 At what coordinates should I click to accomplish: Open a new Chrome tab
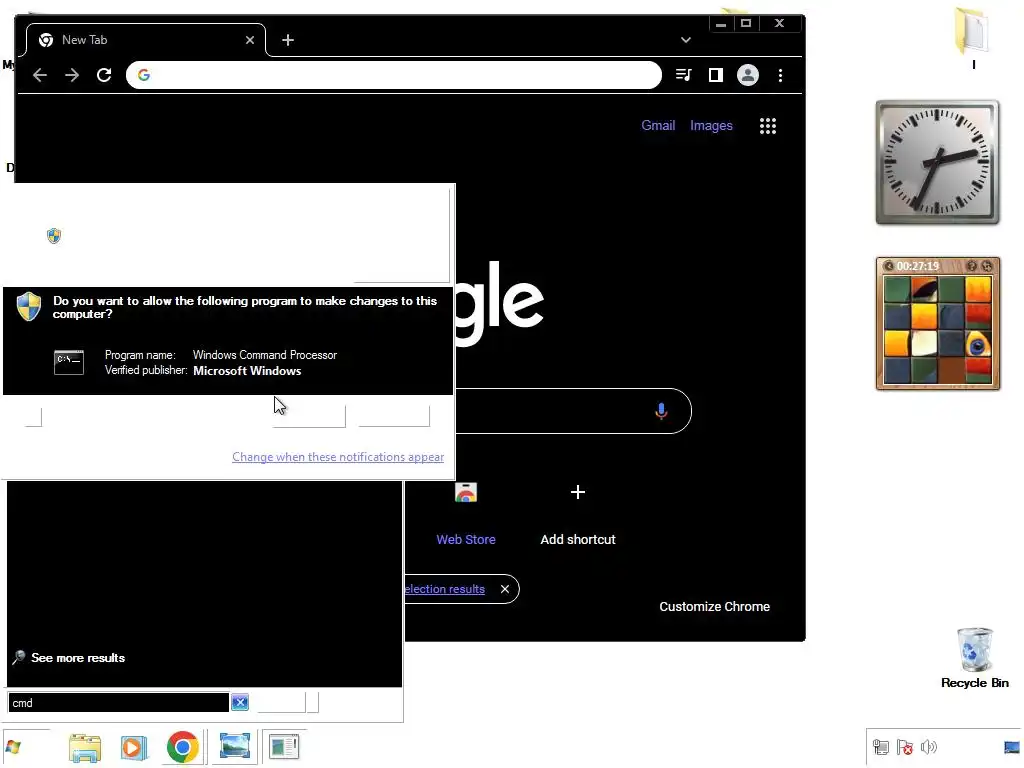(x=288, y=40)
